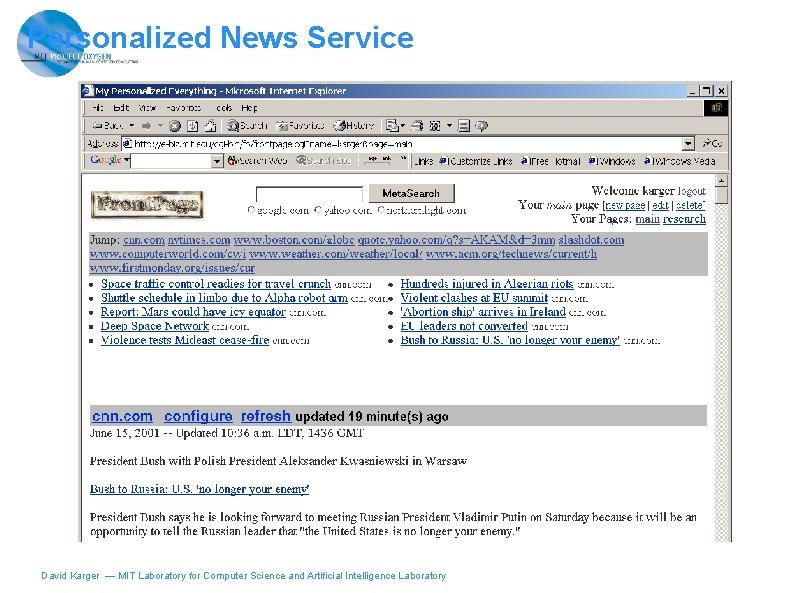The width and height of the screenshot is (791, 593).
Task: Click the Refresh page icon
Action: pyautogui.click(x=193, y=126)
